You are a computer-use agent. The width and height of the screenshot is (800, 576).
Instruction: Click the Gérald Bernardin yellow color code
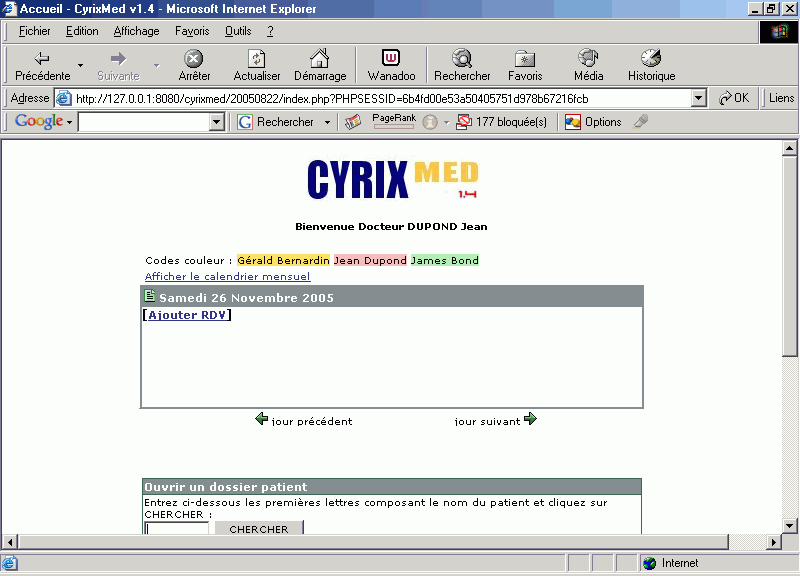point(283,260)
